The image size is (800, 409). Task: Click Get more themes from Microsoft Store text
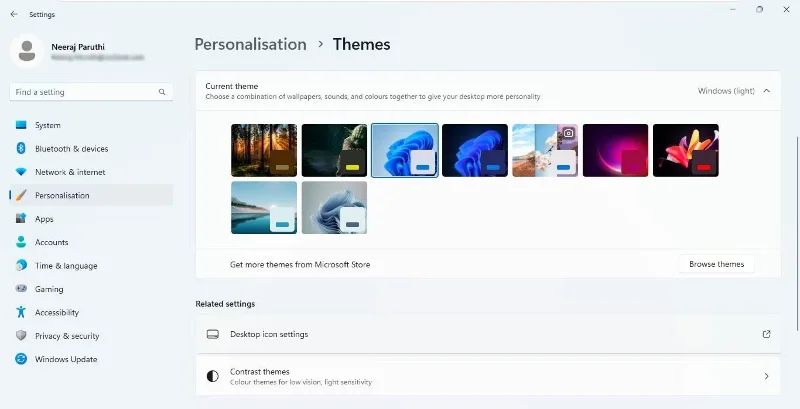pyautogui.click(x=300, y=264)
